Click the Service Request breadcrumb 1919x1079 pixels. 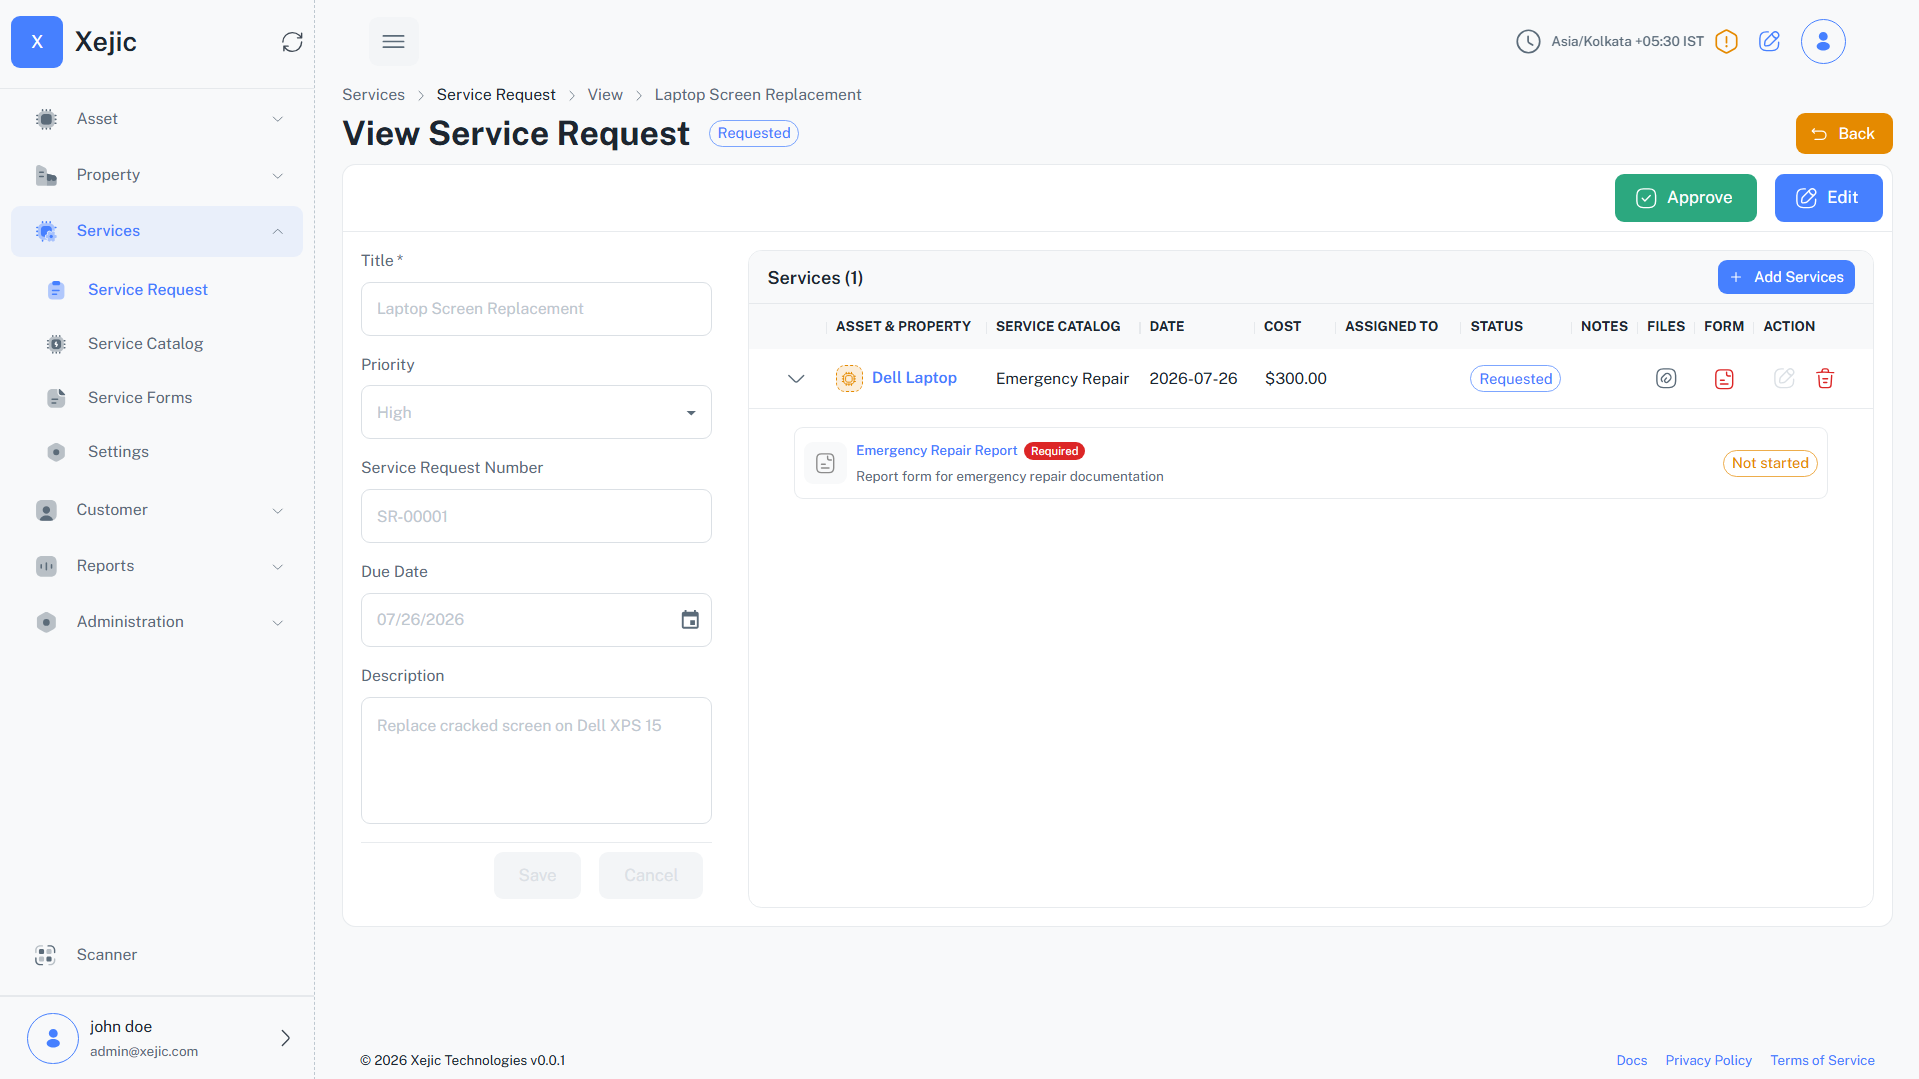point(496,95)
